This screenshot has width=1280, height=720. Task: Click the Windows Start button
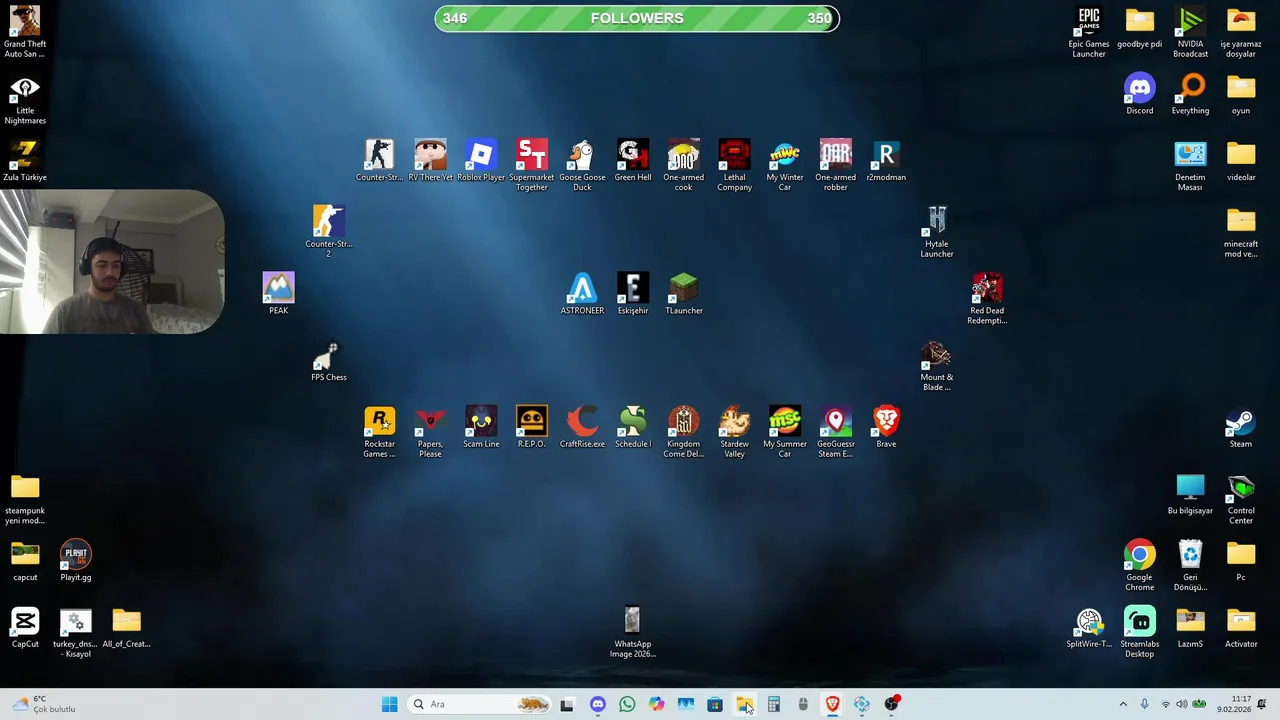coord(390,705)
